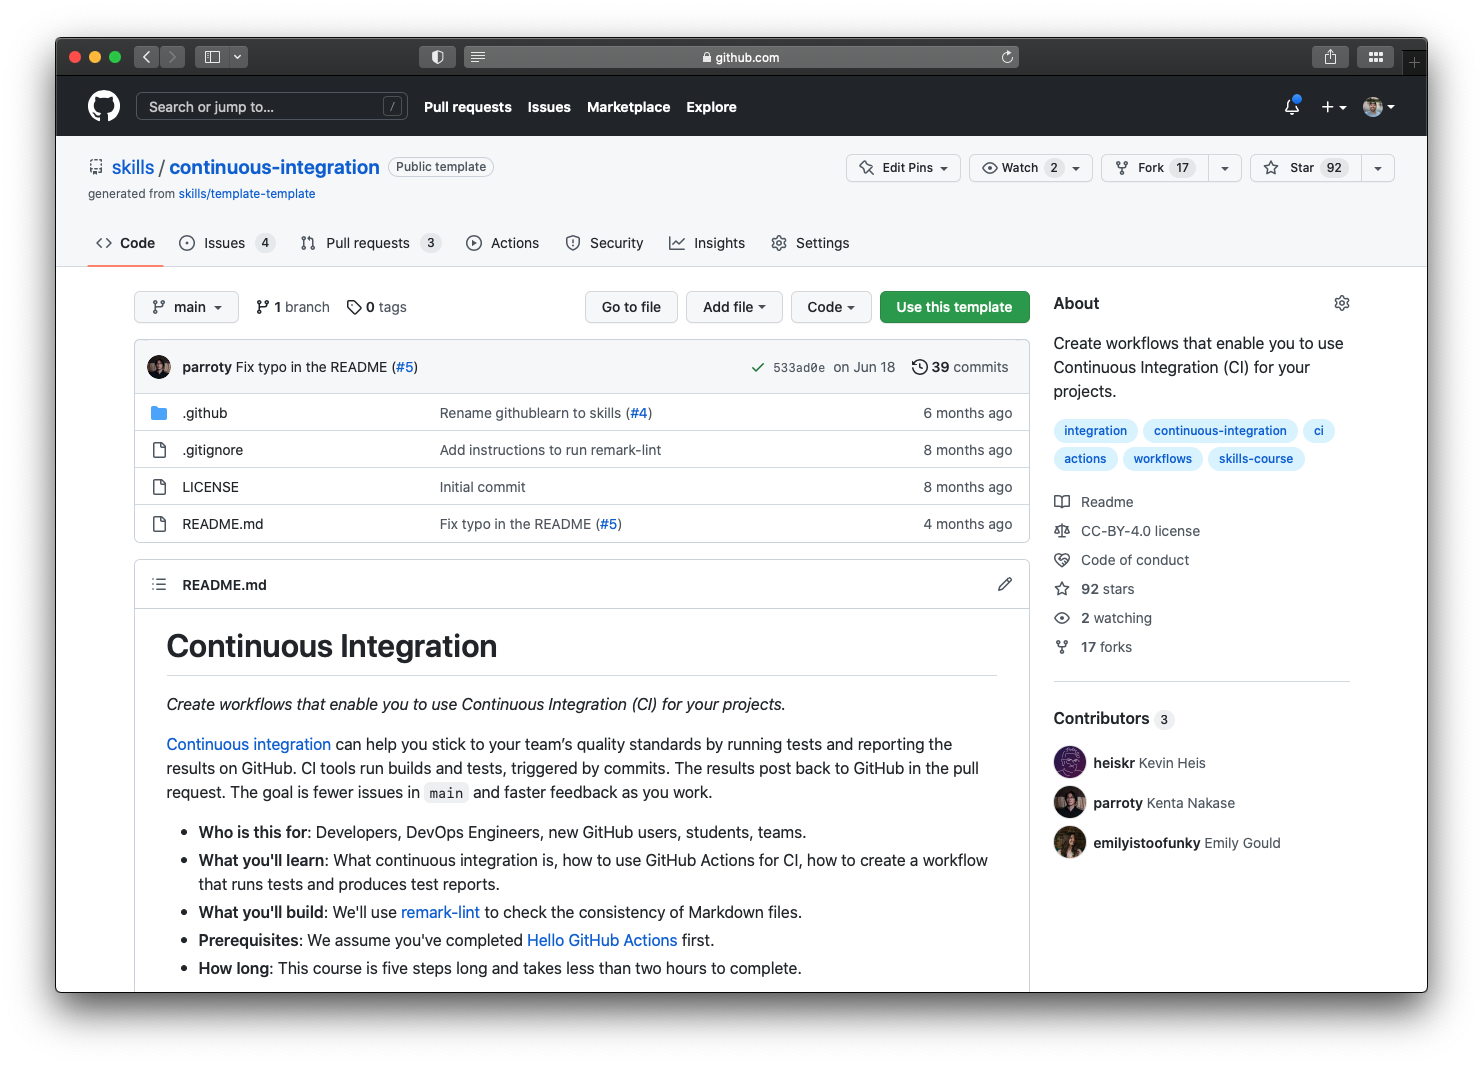Open skills/template-template link
This screenshot has width=1483, height=1066.
click(247, 194)
